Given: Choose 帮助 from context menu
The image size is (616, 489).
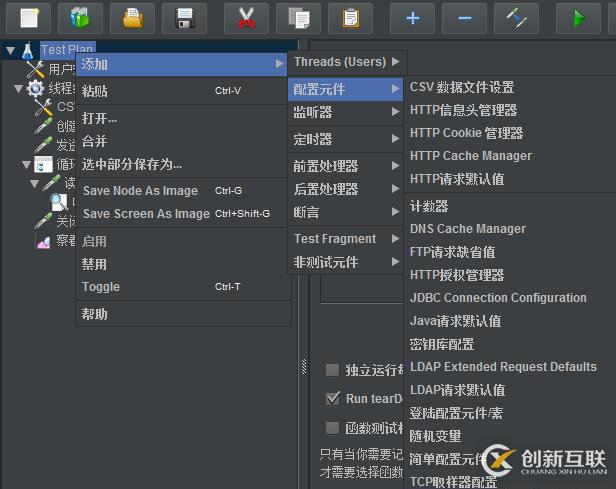Looking at the screenshot, I should tap(183, 314).
